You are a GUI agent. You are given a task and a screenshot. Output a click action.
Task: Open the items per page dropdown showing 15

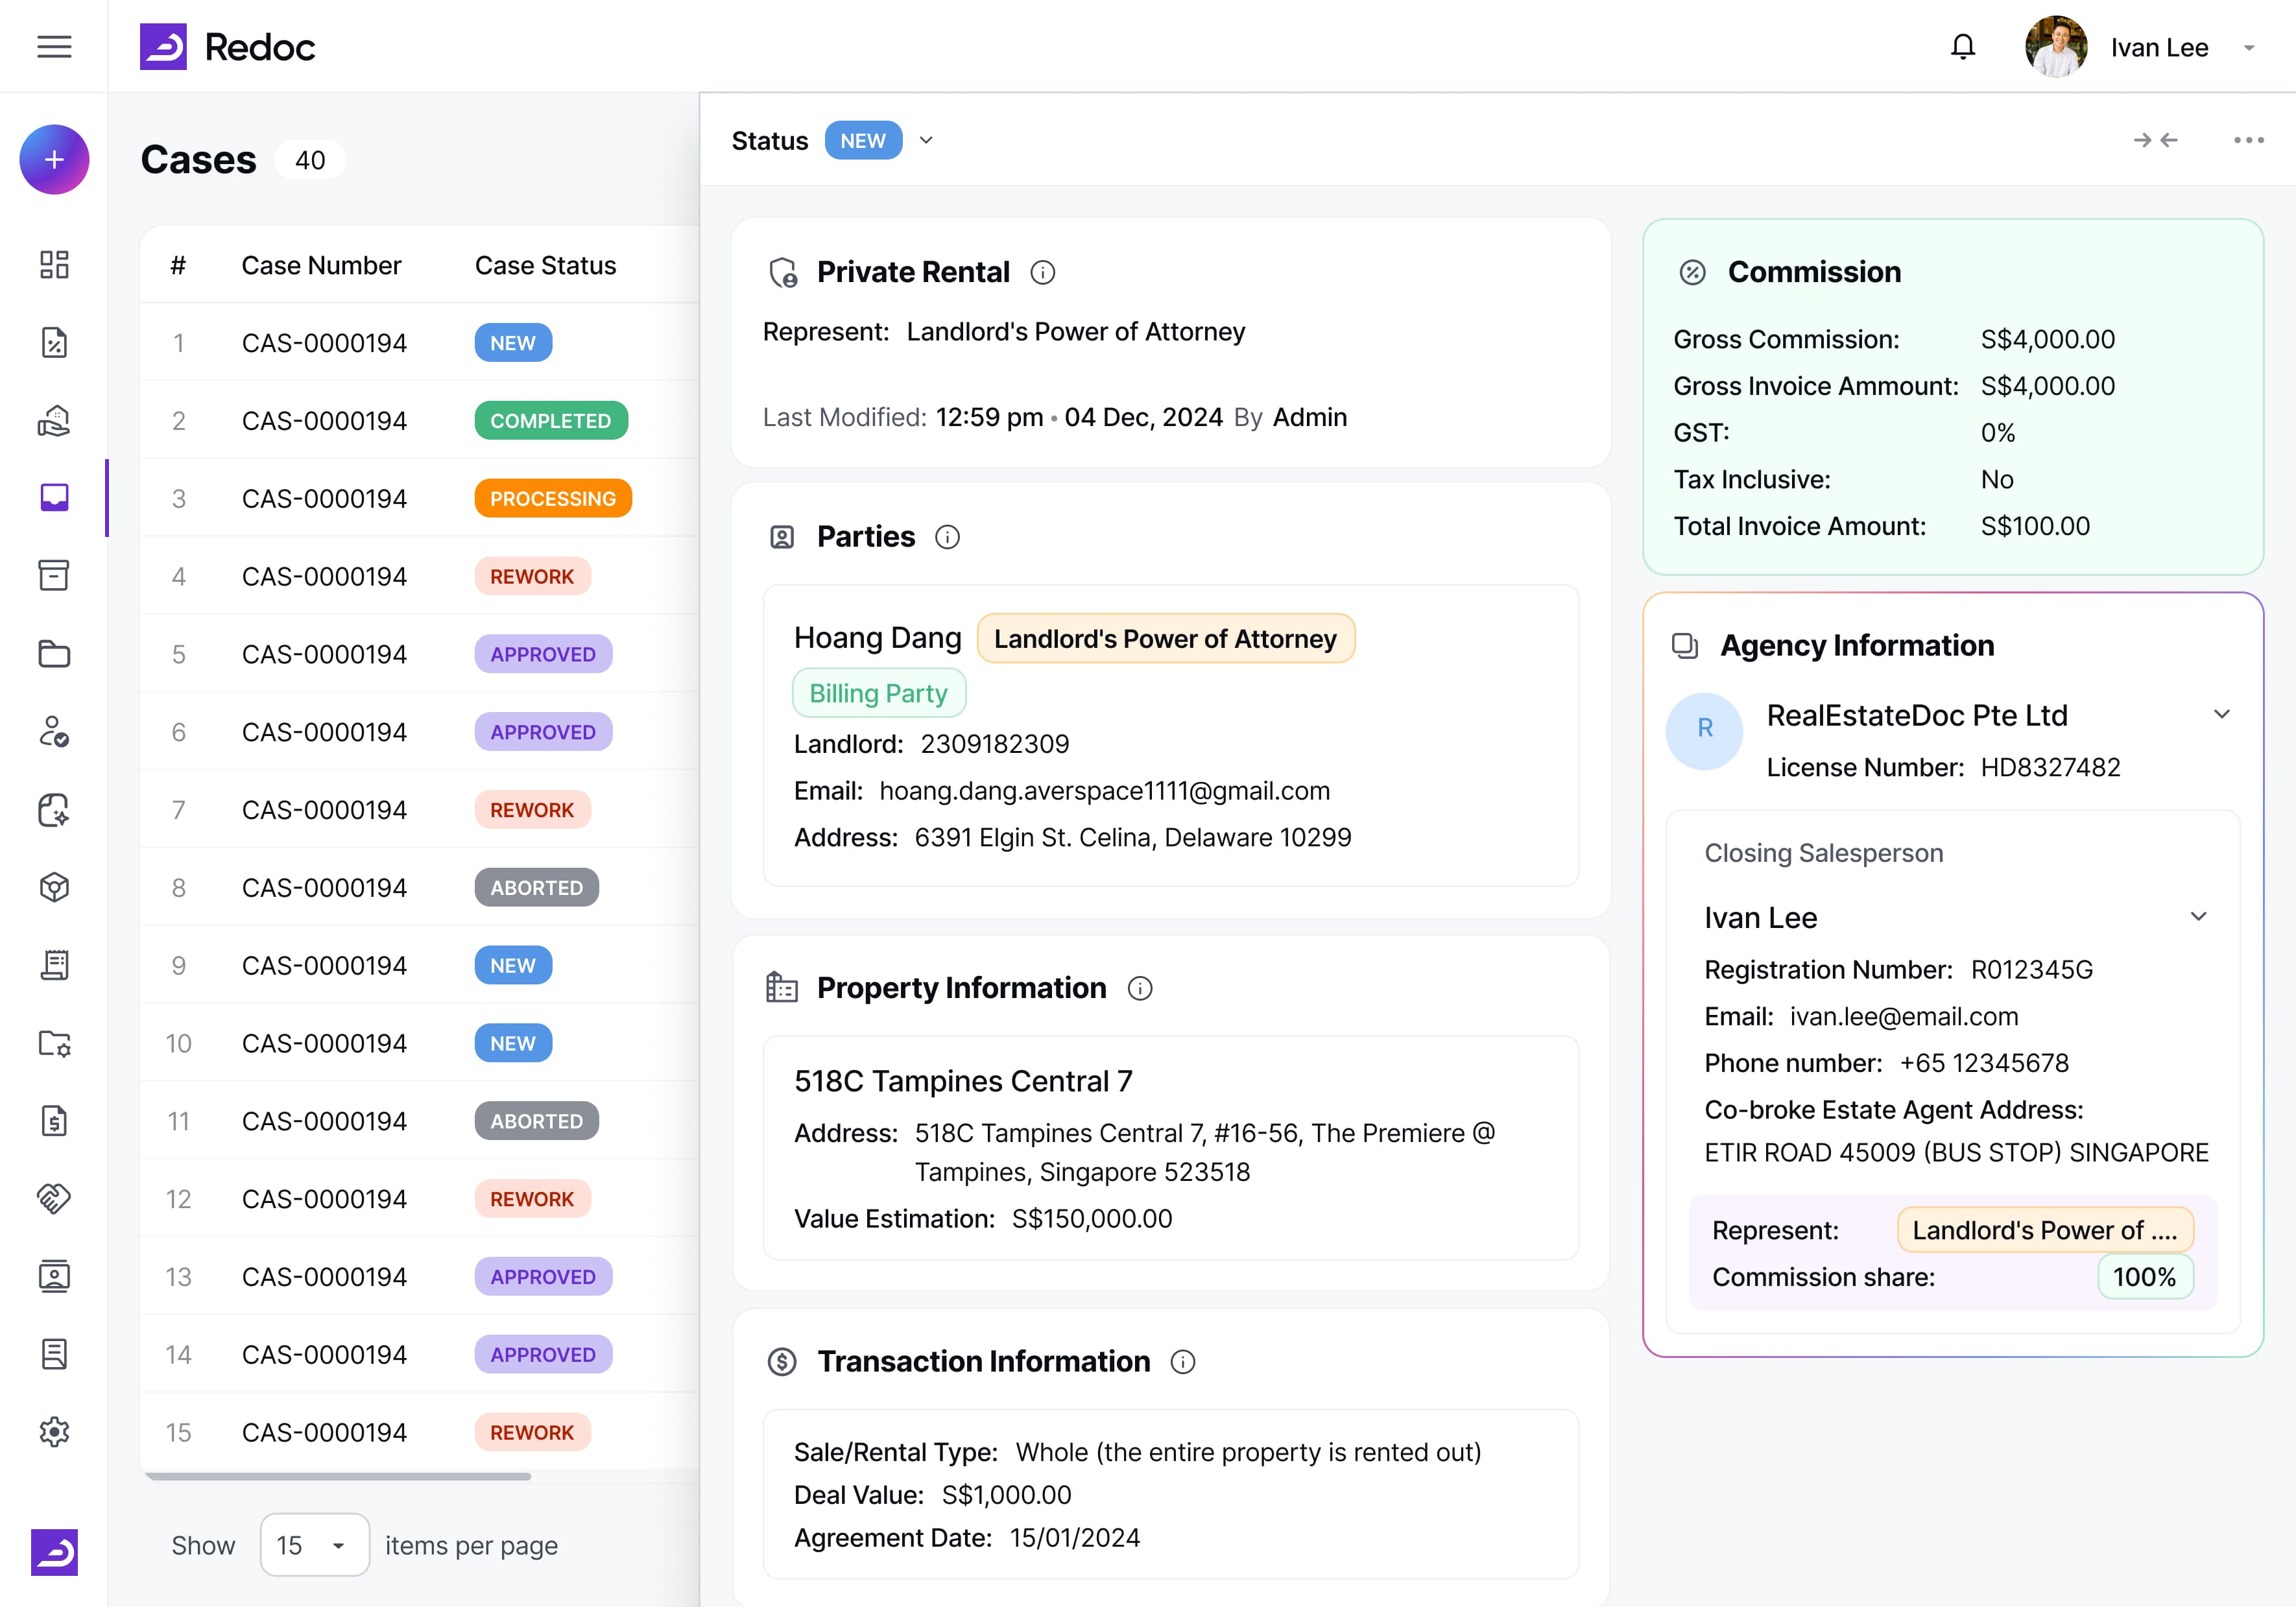pyautogui.click(x=314, y=1545)
